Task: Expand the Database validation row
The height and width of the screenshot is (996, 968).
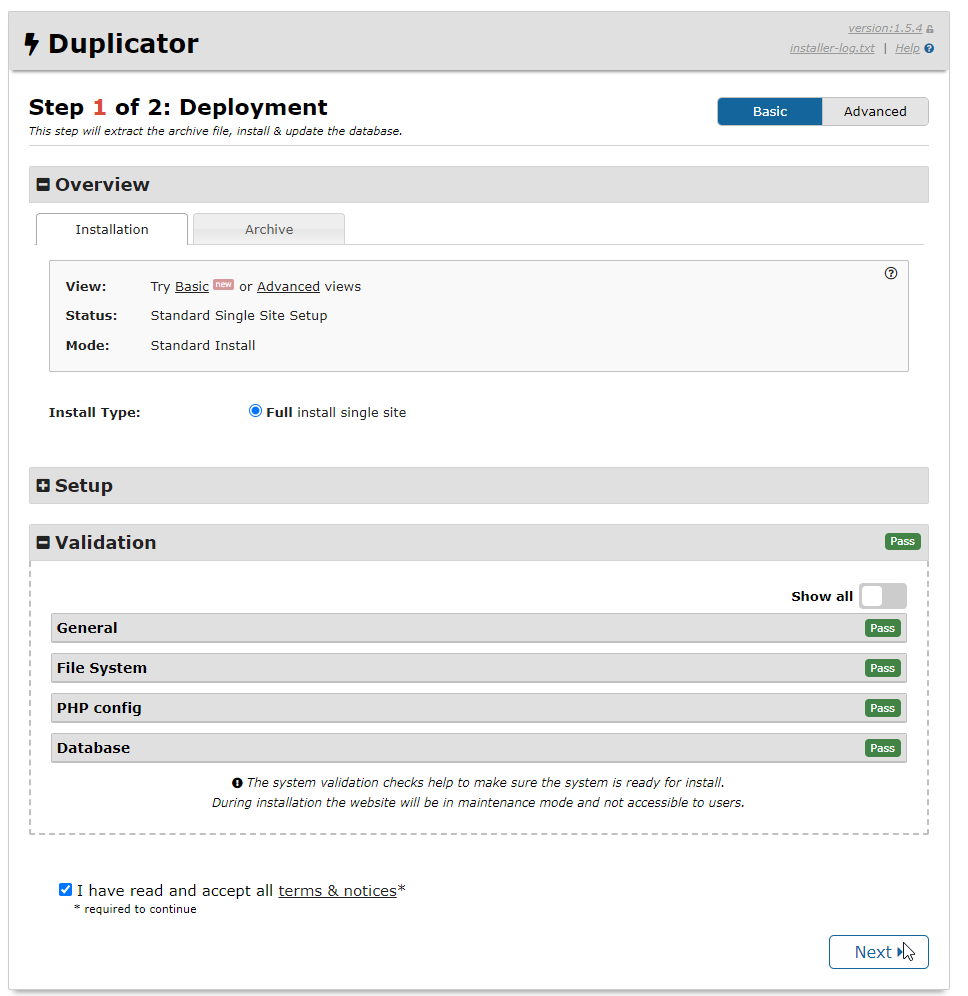Action: (x=478, y=748)
